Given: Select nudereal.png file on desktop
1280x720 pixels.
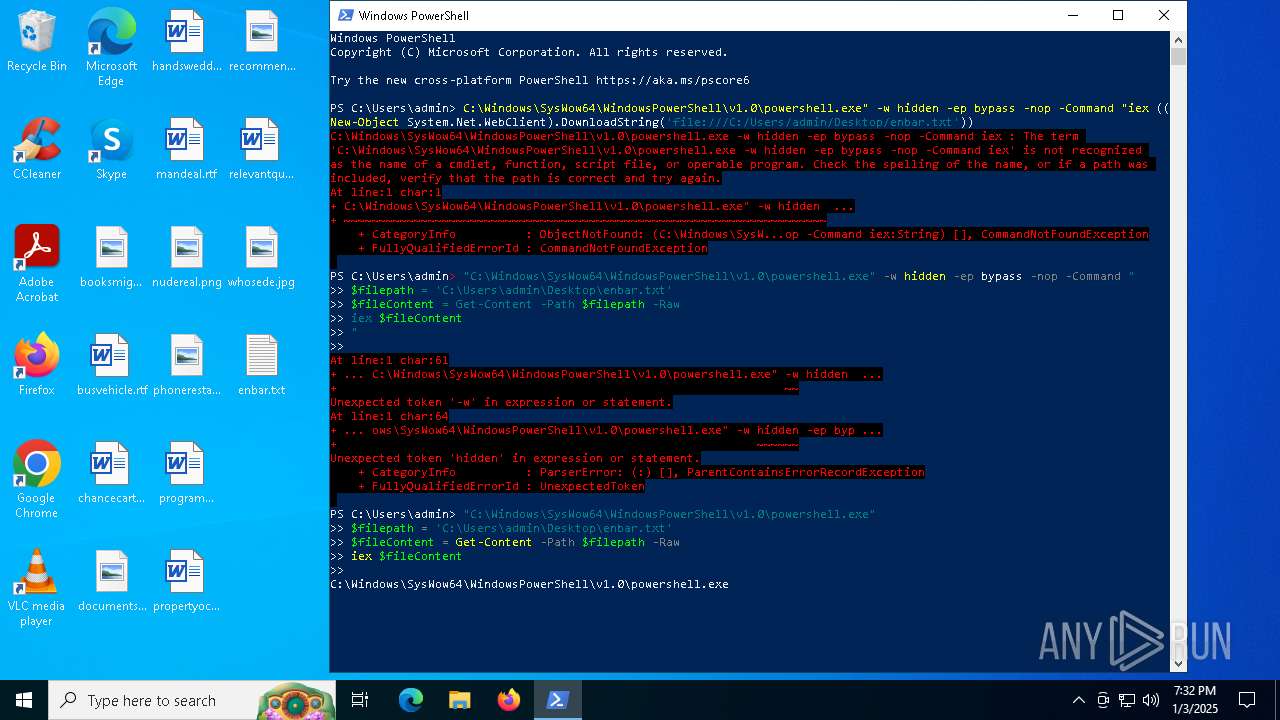Looking at the screenshot, I should [186, 258].
